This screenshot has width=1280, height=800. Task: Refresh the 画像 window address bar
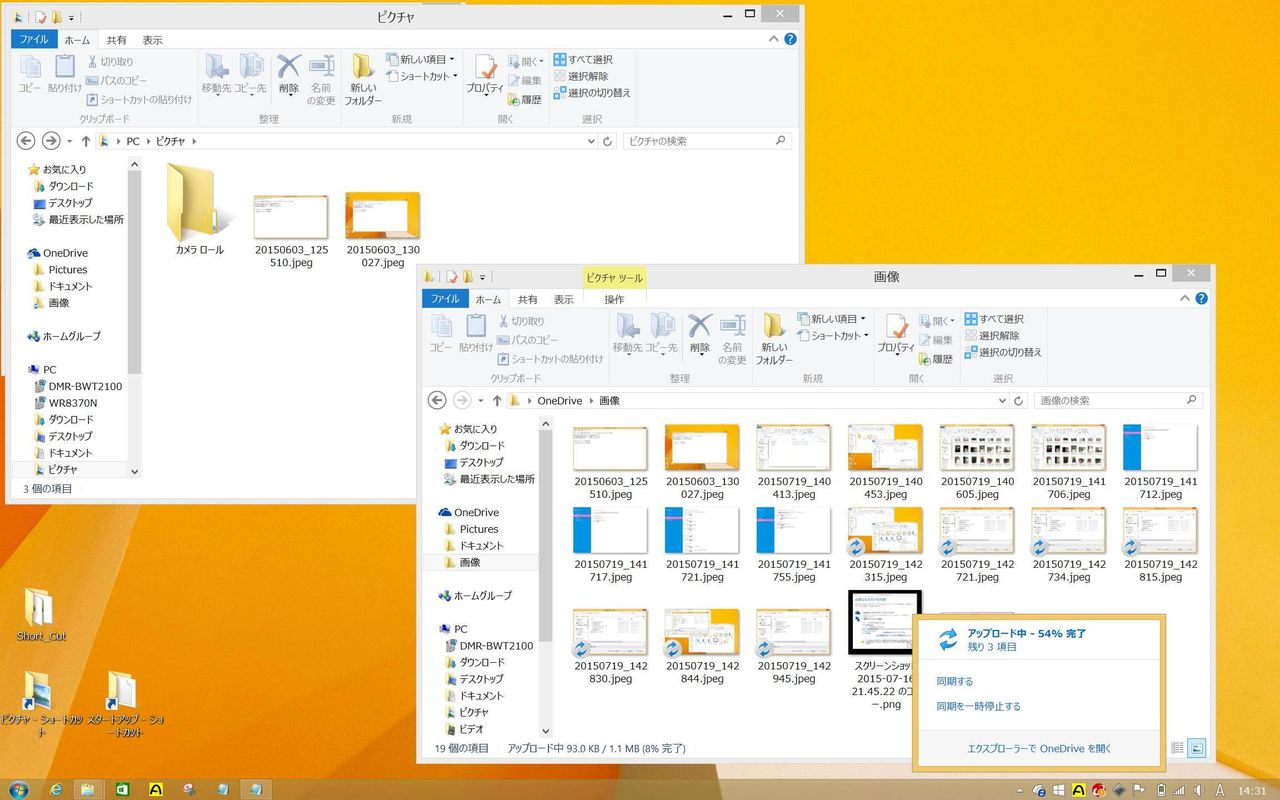pyautogui.click(x=1019, y=400)
